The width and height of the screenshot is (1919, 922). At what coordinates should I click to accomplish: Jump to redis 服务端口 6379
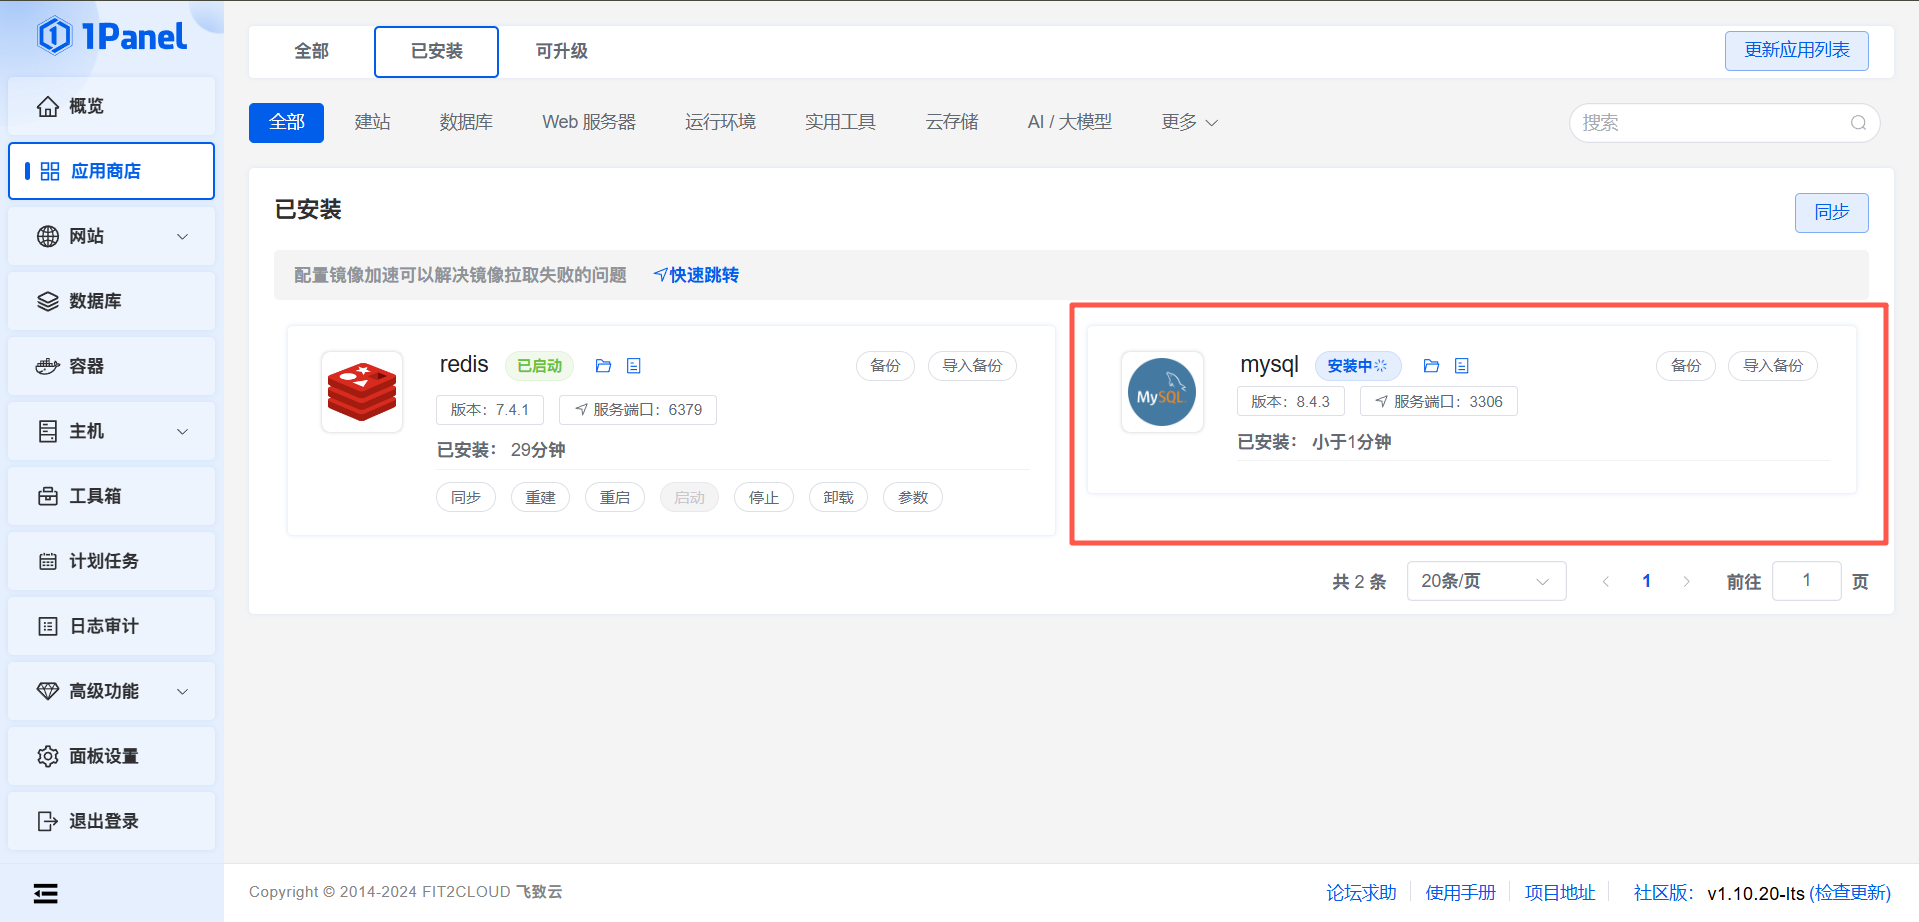pos(638,410)
